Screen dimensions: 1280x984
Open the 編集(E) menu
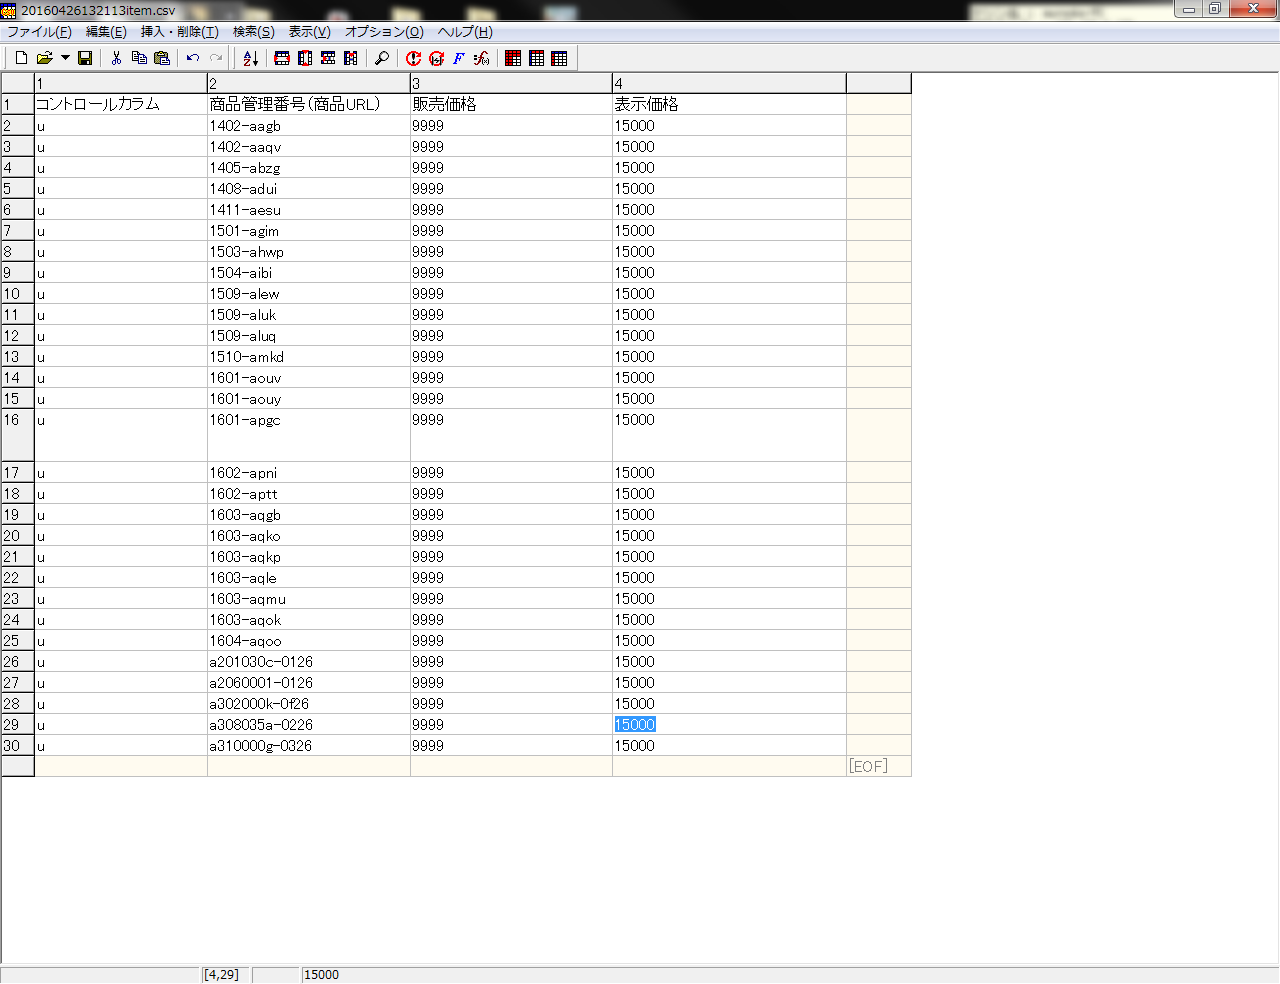pos(106,32)
